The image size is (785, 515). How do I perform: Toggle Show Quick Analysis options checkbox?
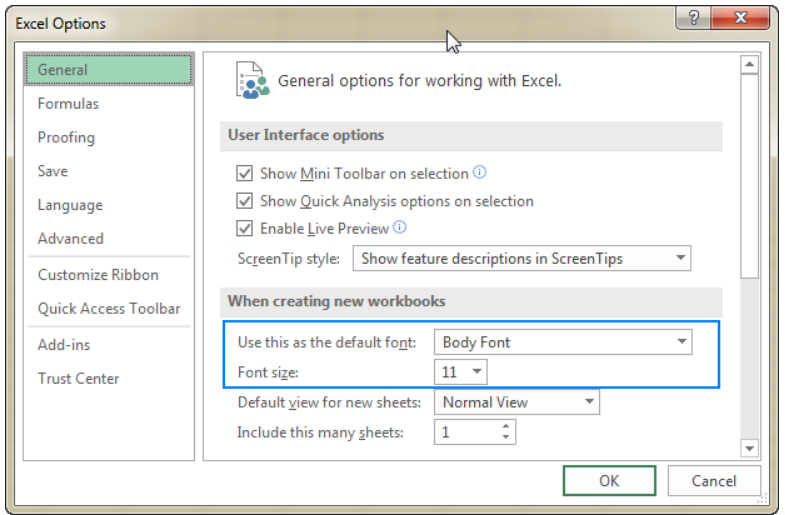244,201
